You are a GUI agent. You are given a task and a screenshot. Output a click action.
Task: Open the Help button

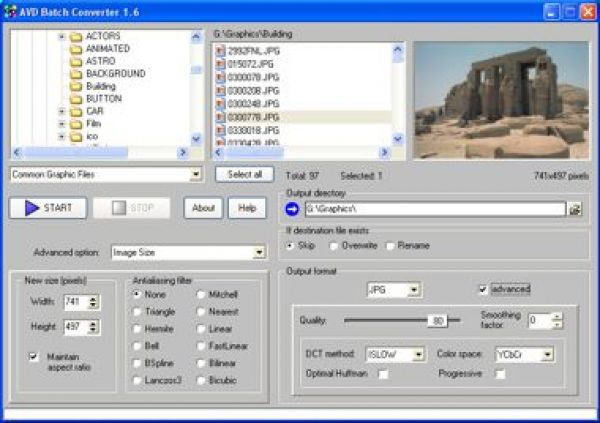(x=247, y=208)
